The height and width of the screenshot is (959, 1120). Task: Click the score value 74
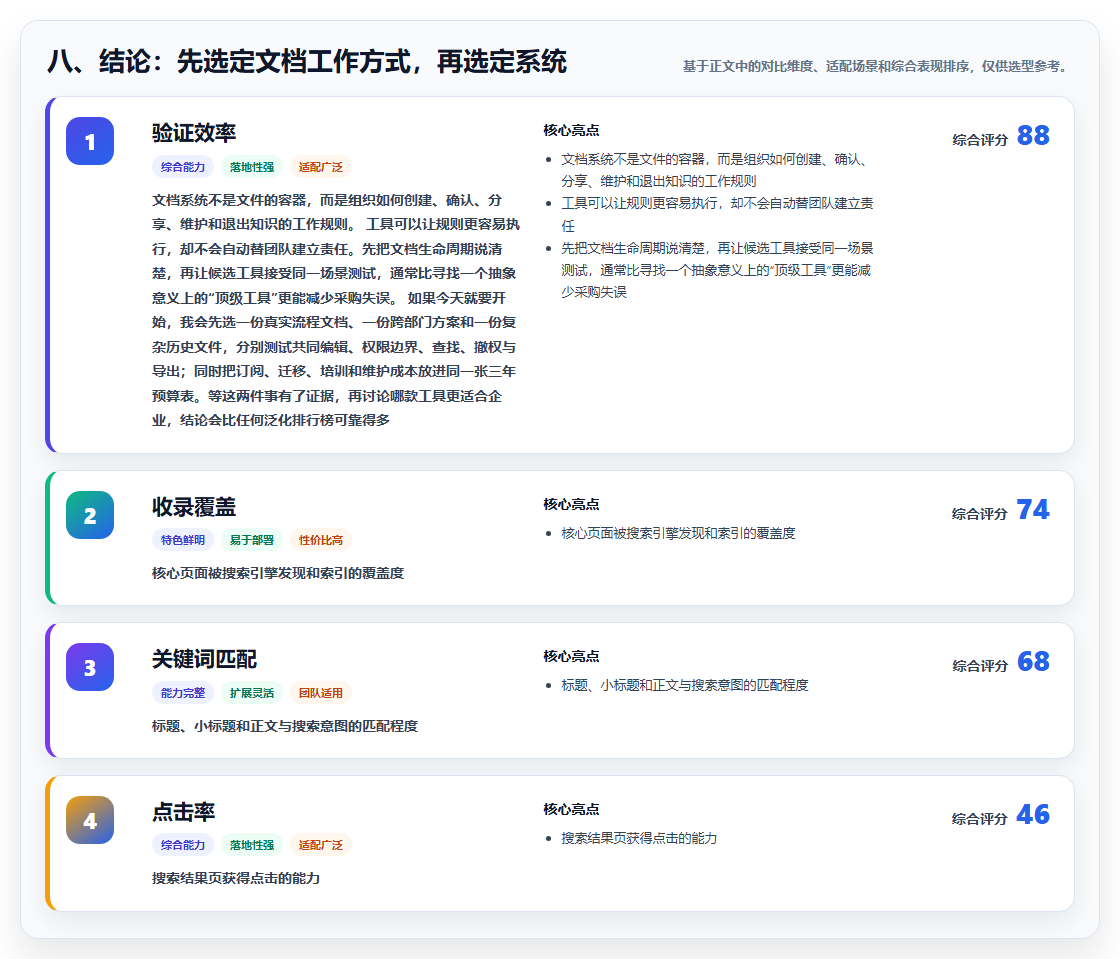[x=1033, y=509]
